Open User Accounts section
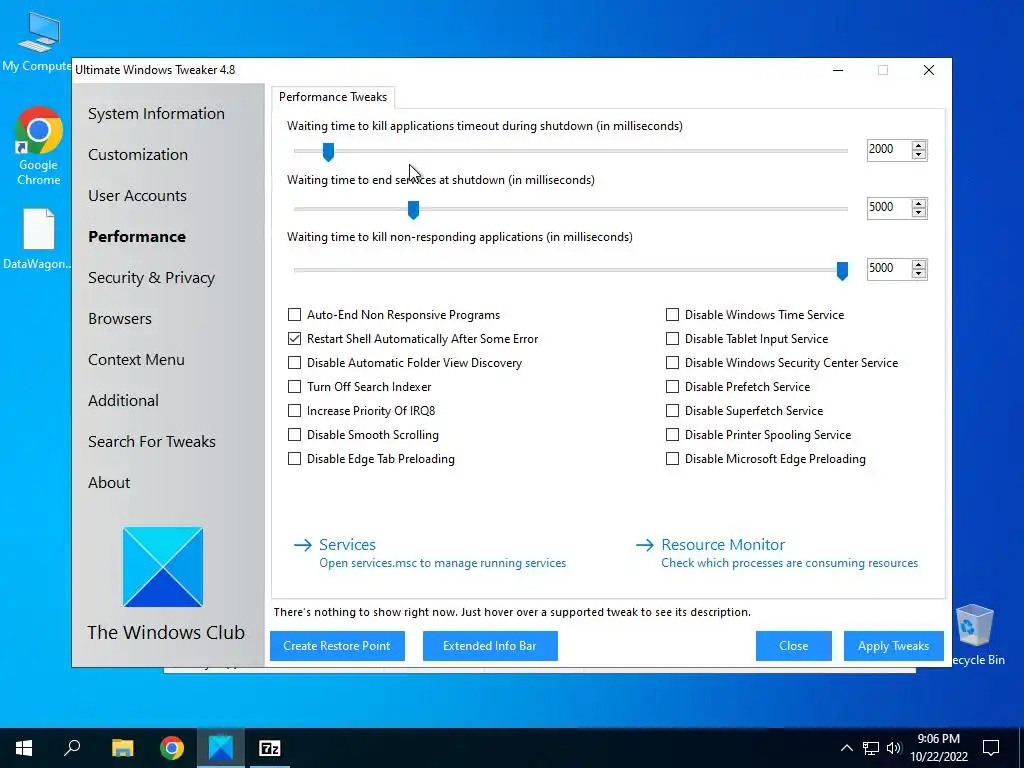 click(x=137, y=196)
